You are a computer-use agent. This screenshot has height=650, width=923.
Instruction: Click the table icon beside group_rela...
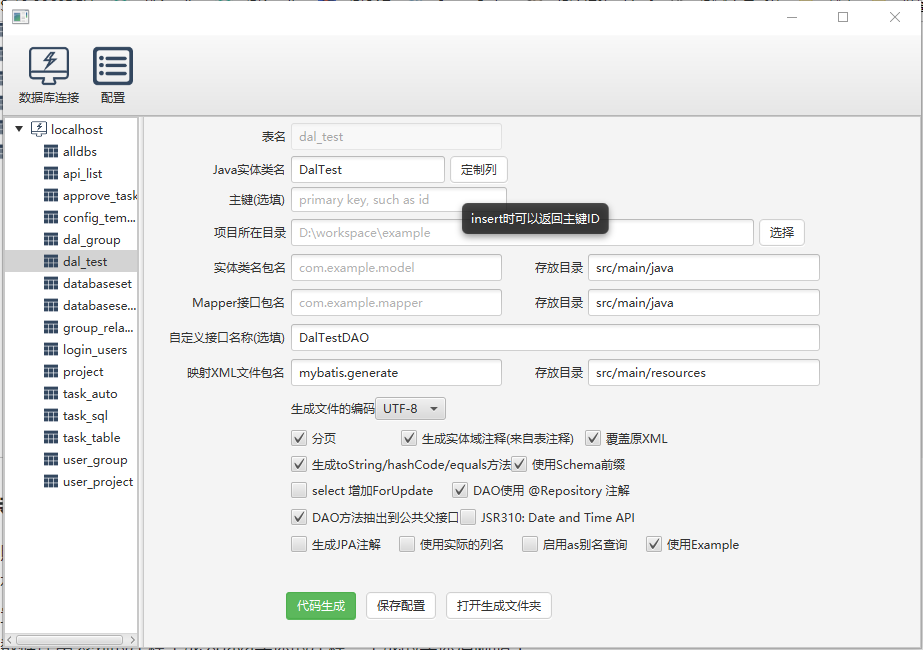(x=51, y=327)
